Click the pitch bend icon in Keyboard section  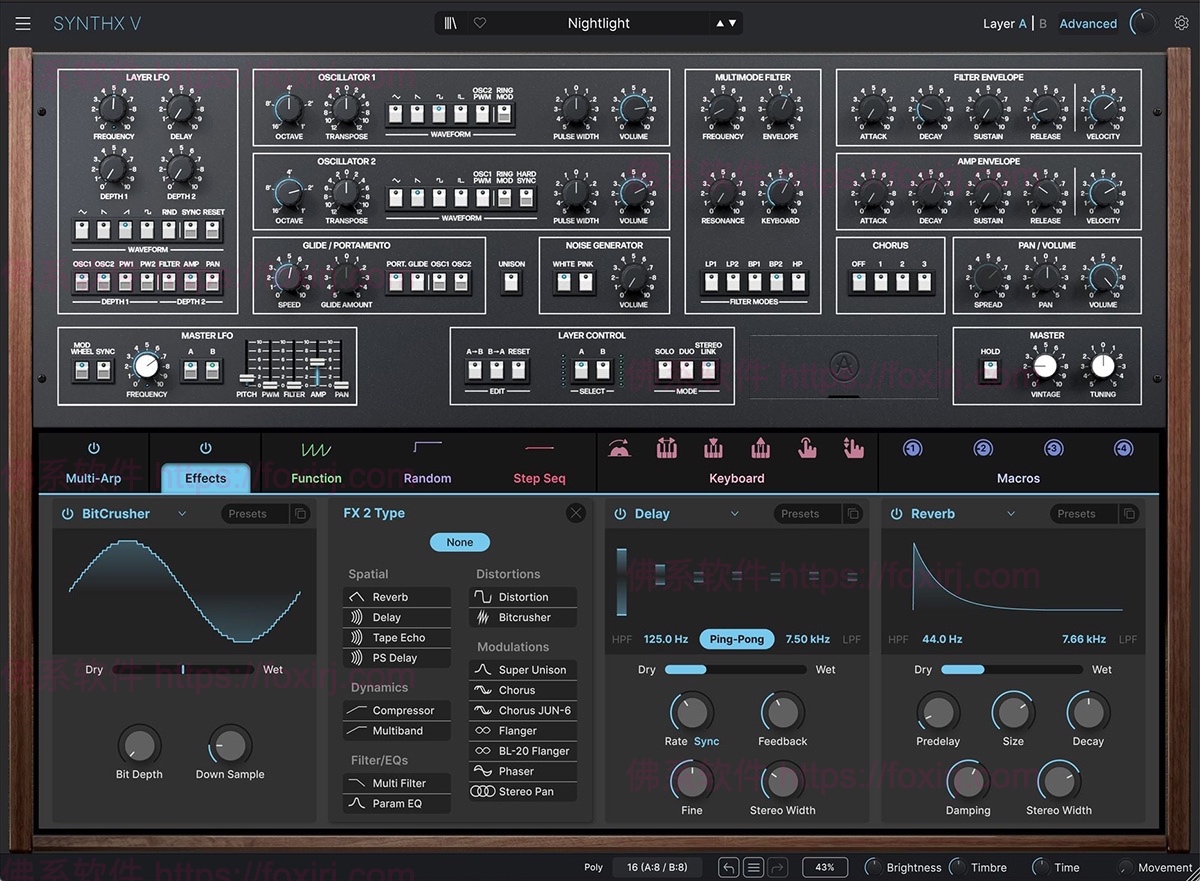point(620,448)
